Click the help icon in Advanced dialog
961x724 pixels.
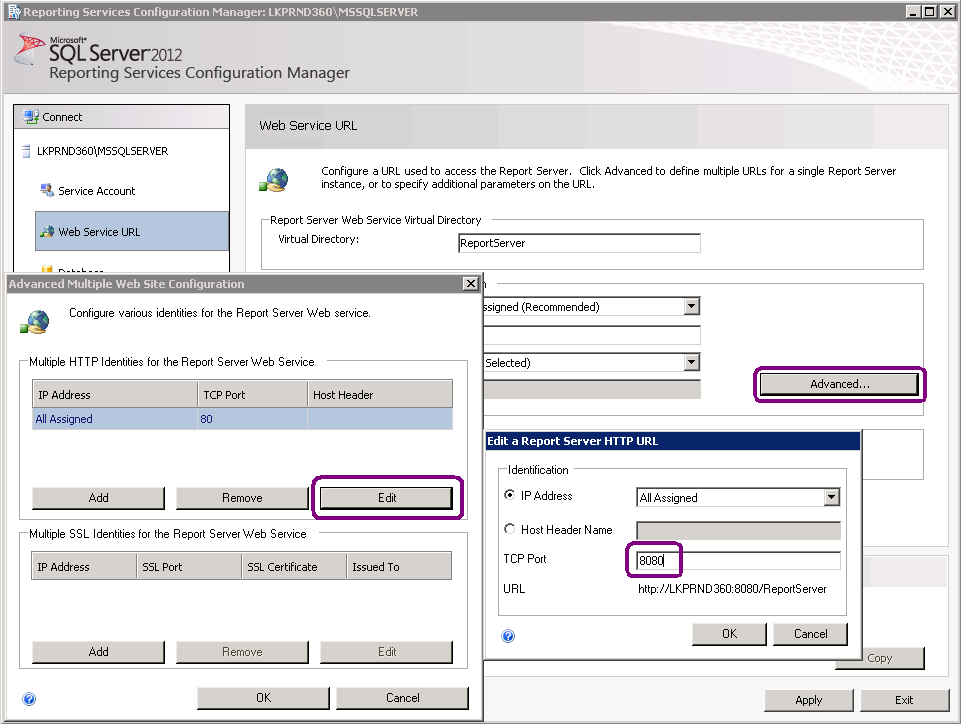29,699
